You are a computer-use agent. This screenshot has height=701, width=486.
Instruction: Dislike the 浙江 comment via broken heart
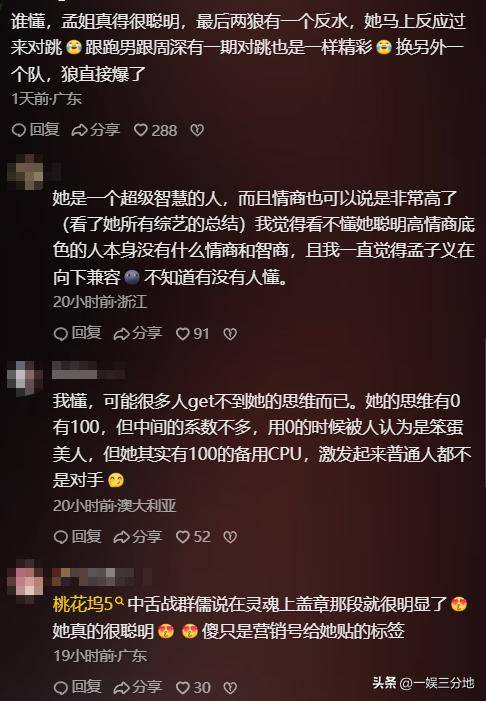click(230, 334)
